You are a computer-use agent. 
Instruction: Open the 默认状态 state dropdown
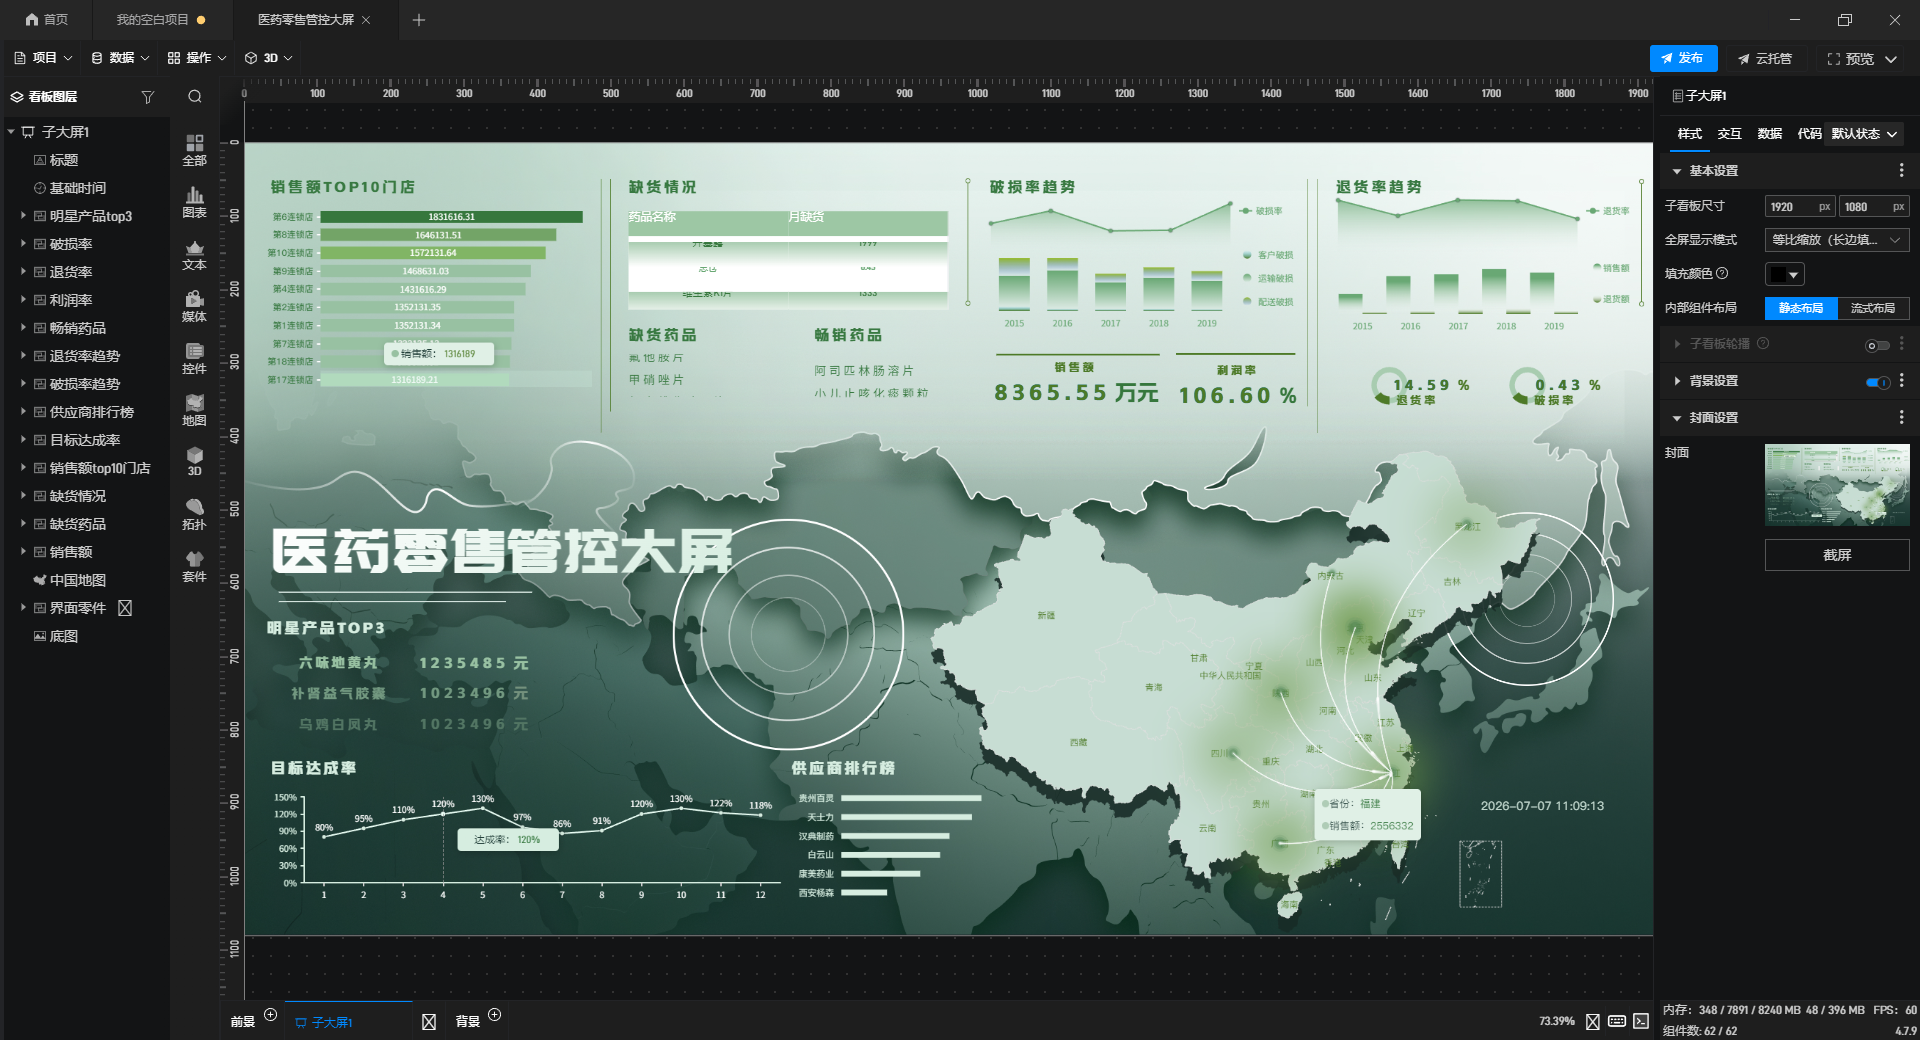coord(1864,134)
